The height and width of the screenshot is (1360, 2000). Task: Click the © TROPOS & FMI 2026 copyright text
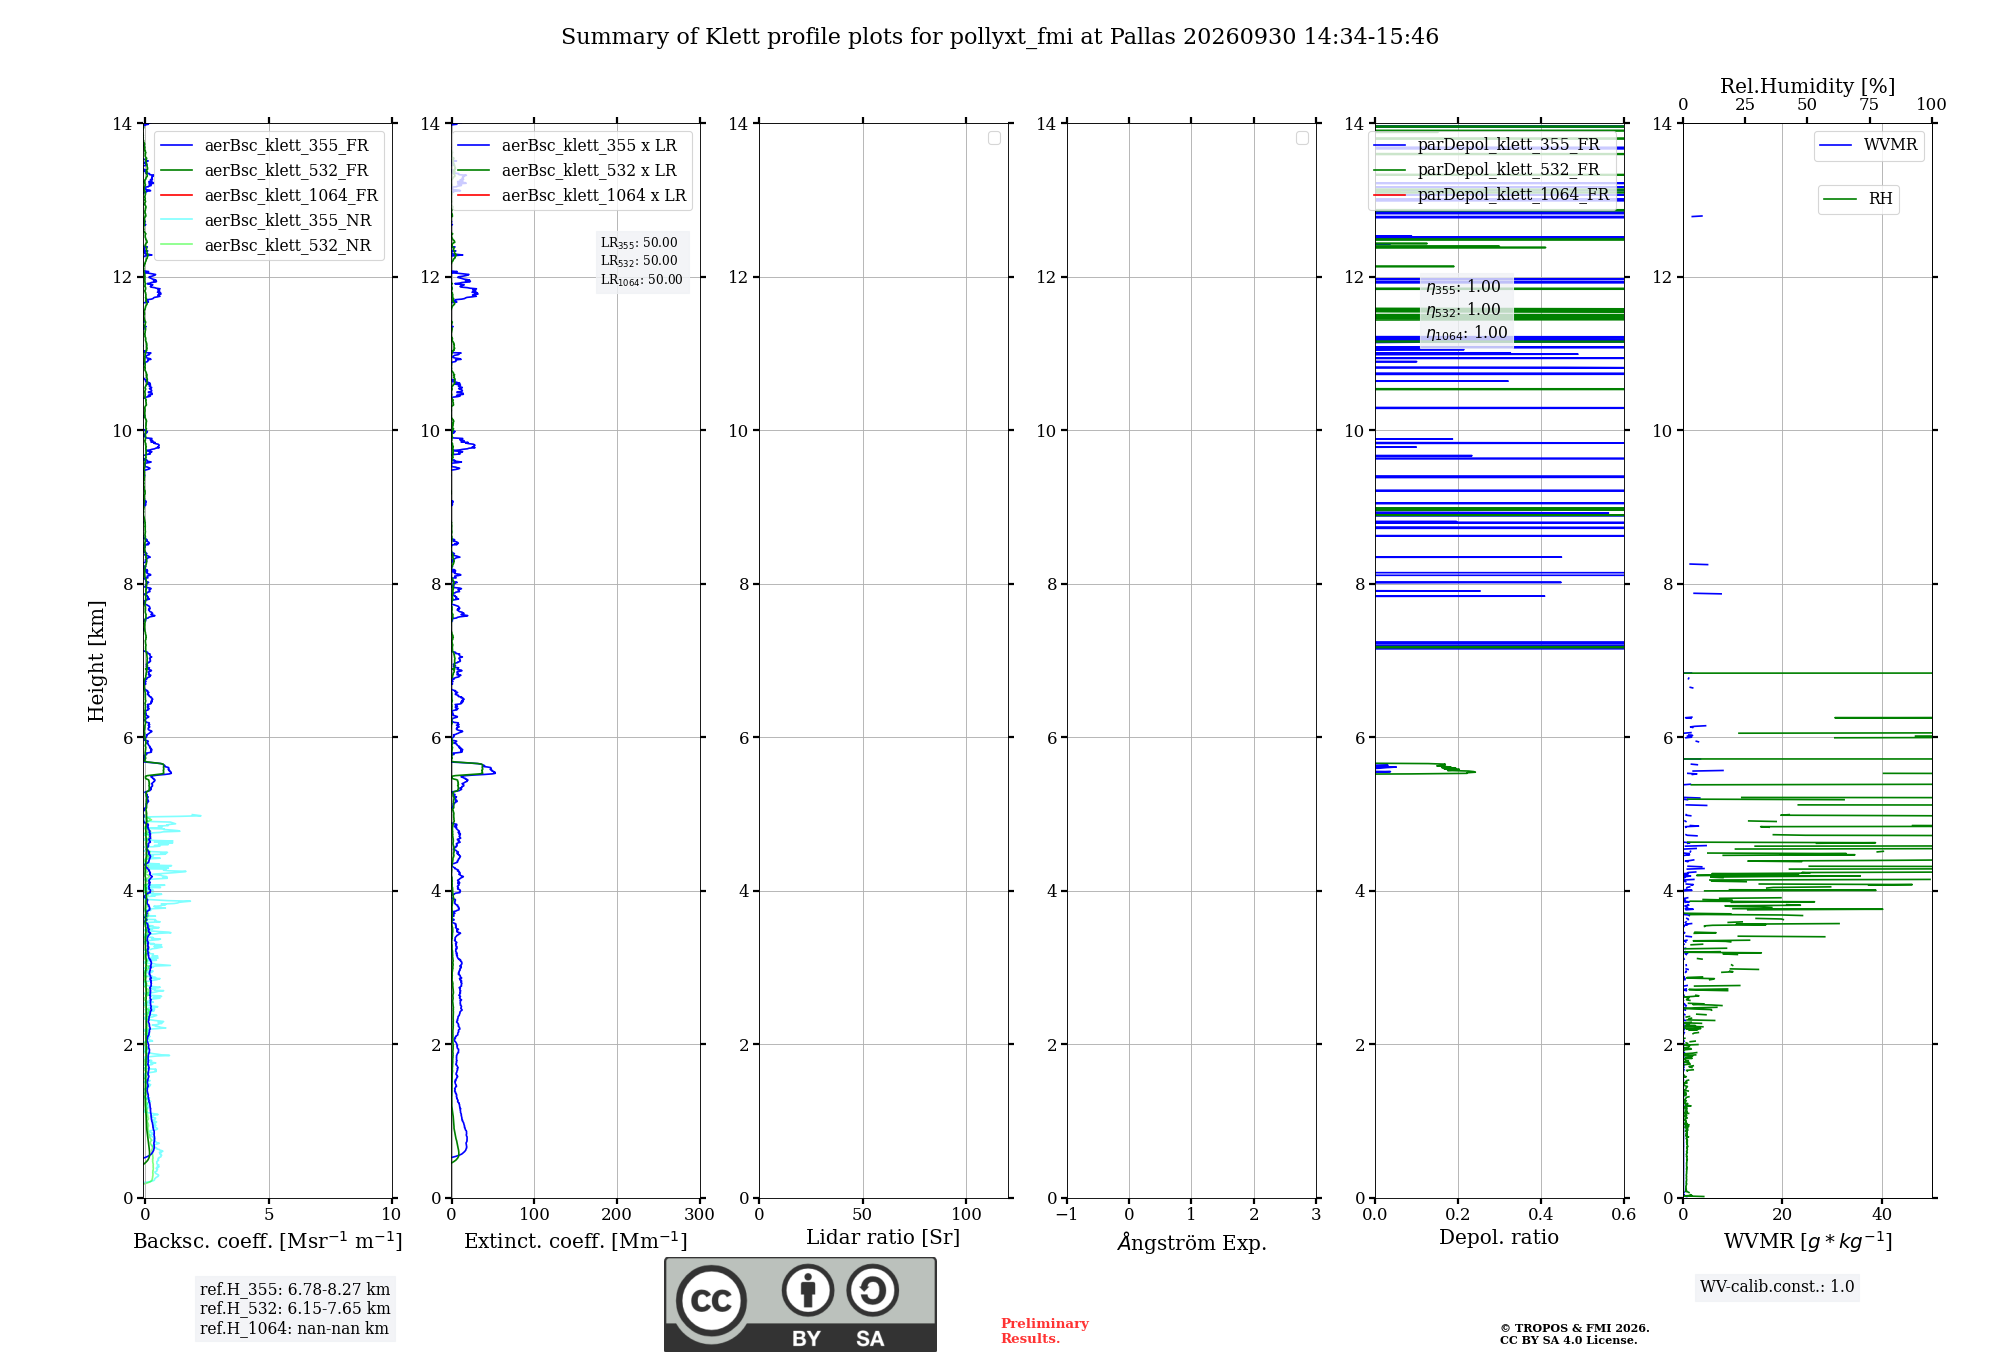[1575, 1329]
